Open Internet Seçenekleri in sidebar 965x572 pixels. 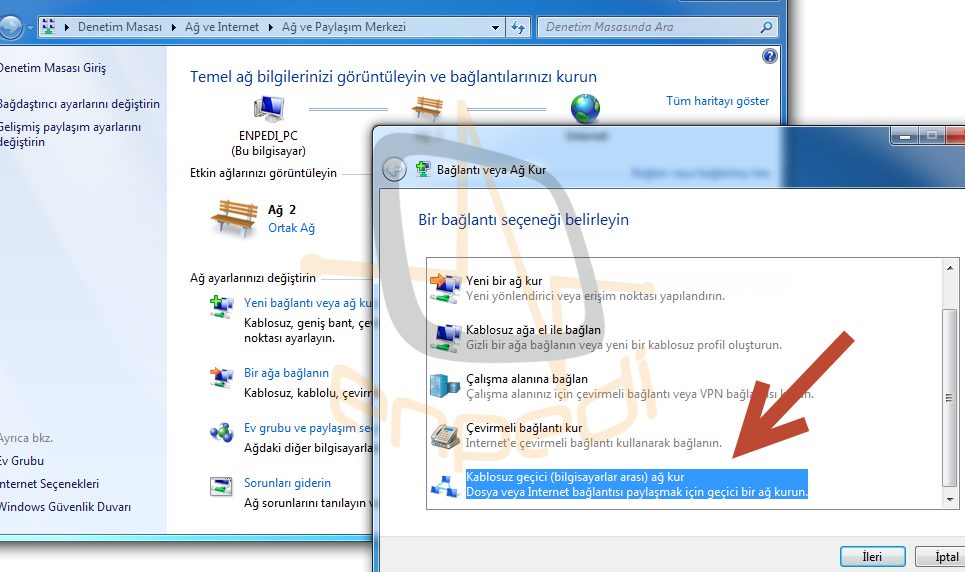(x=49, y=484)
